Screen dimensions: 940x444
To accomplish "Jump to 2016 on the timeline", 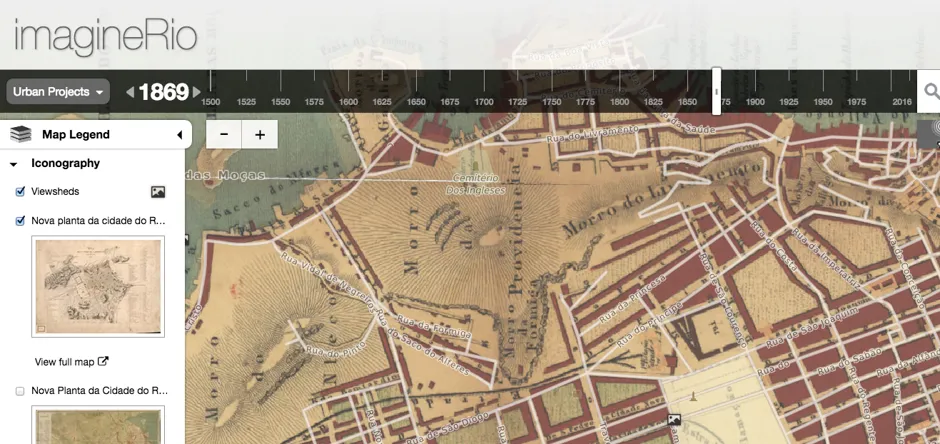I will [x=902, y=102].
